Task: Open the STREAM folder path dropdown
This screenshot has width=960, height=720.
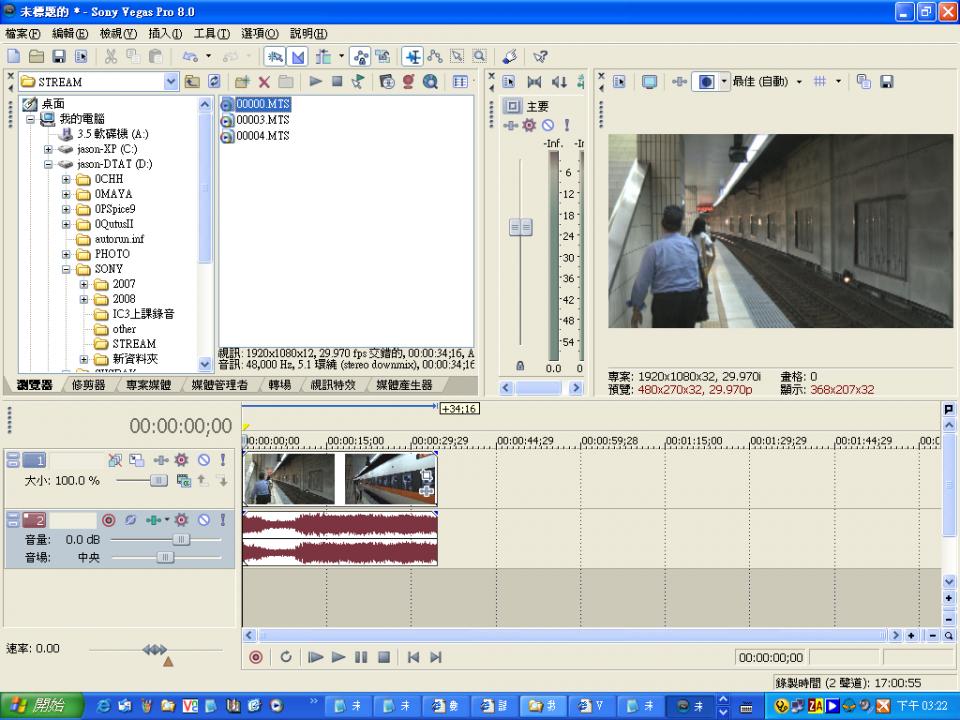Action: (x=170, y=82)
